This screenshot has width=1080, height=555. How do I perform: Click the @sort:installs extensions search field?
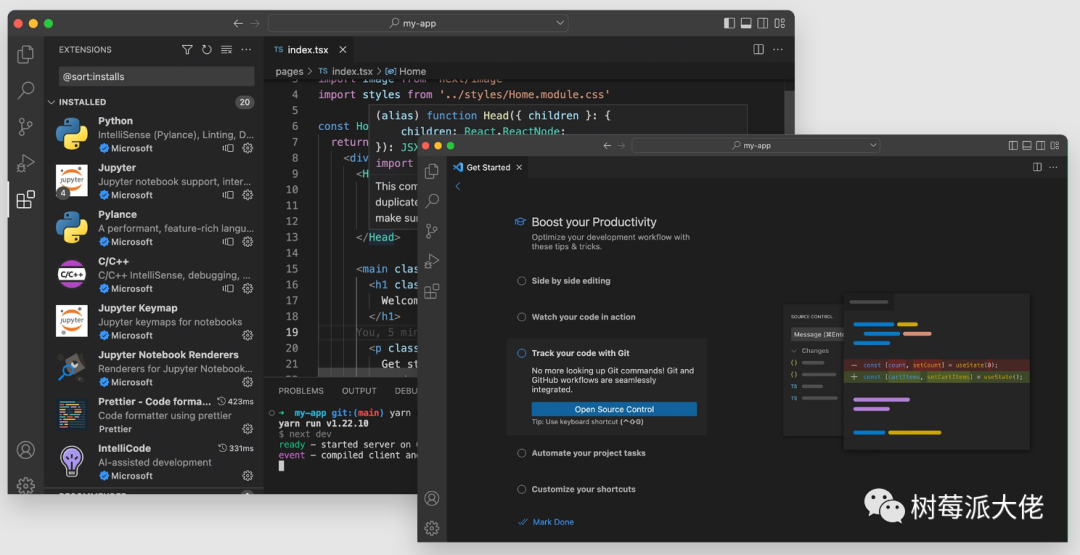point(156,76)
